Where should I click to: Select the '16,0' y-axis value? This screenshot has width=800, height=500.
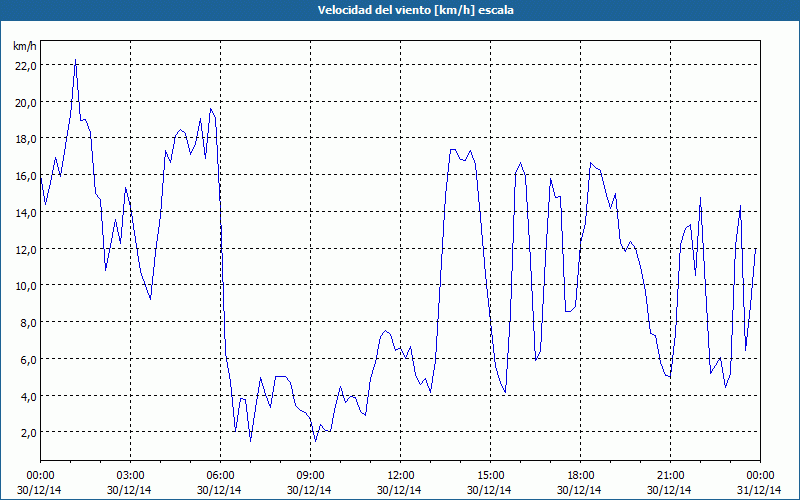(26, 176)
